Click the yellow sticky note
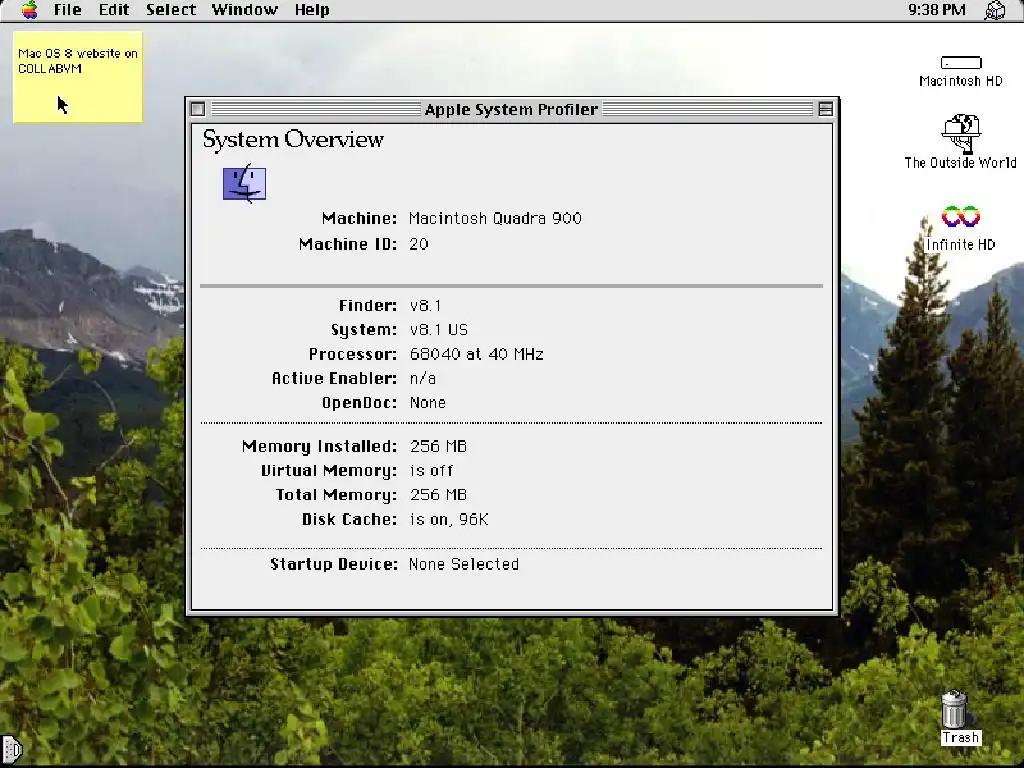Viewport: 1024px width, 768px height. (78, 77)
